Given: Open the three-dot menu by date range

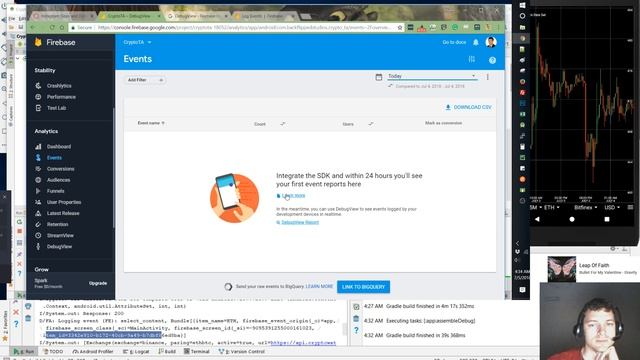Looking at the screenshot, I should coord(487,77).
